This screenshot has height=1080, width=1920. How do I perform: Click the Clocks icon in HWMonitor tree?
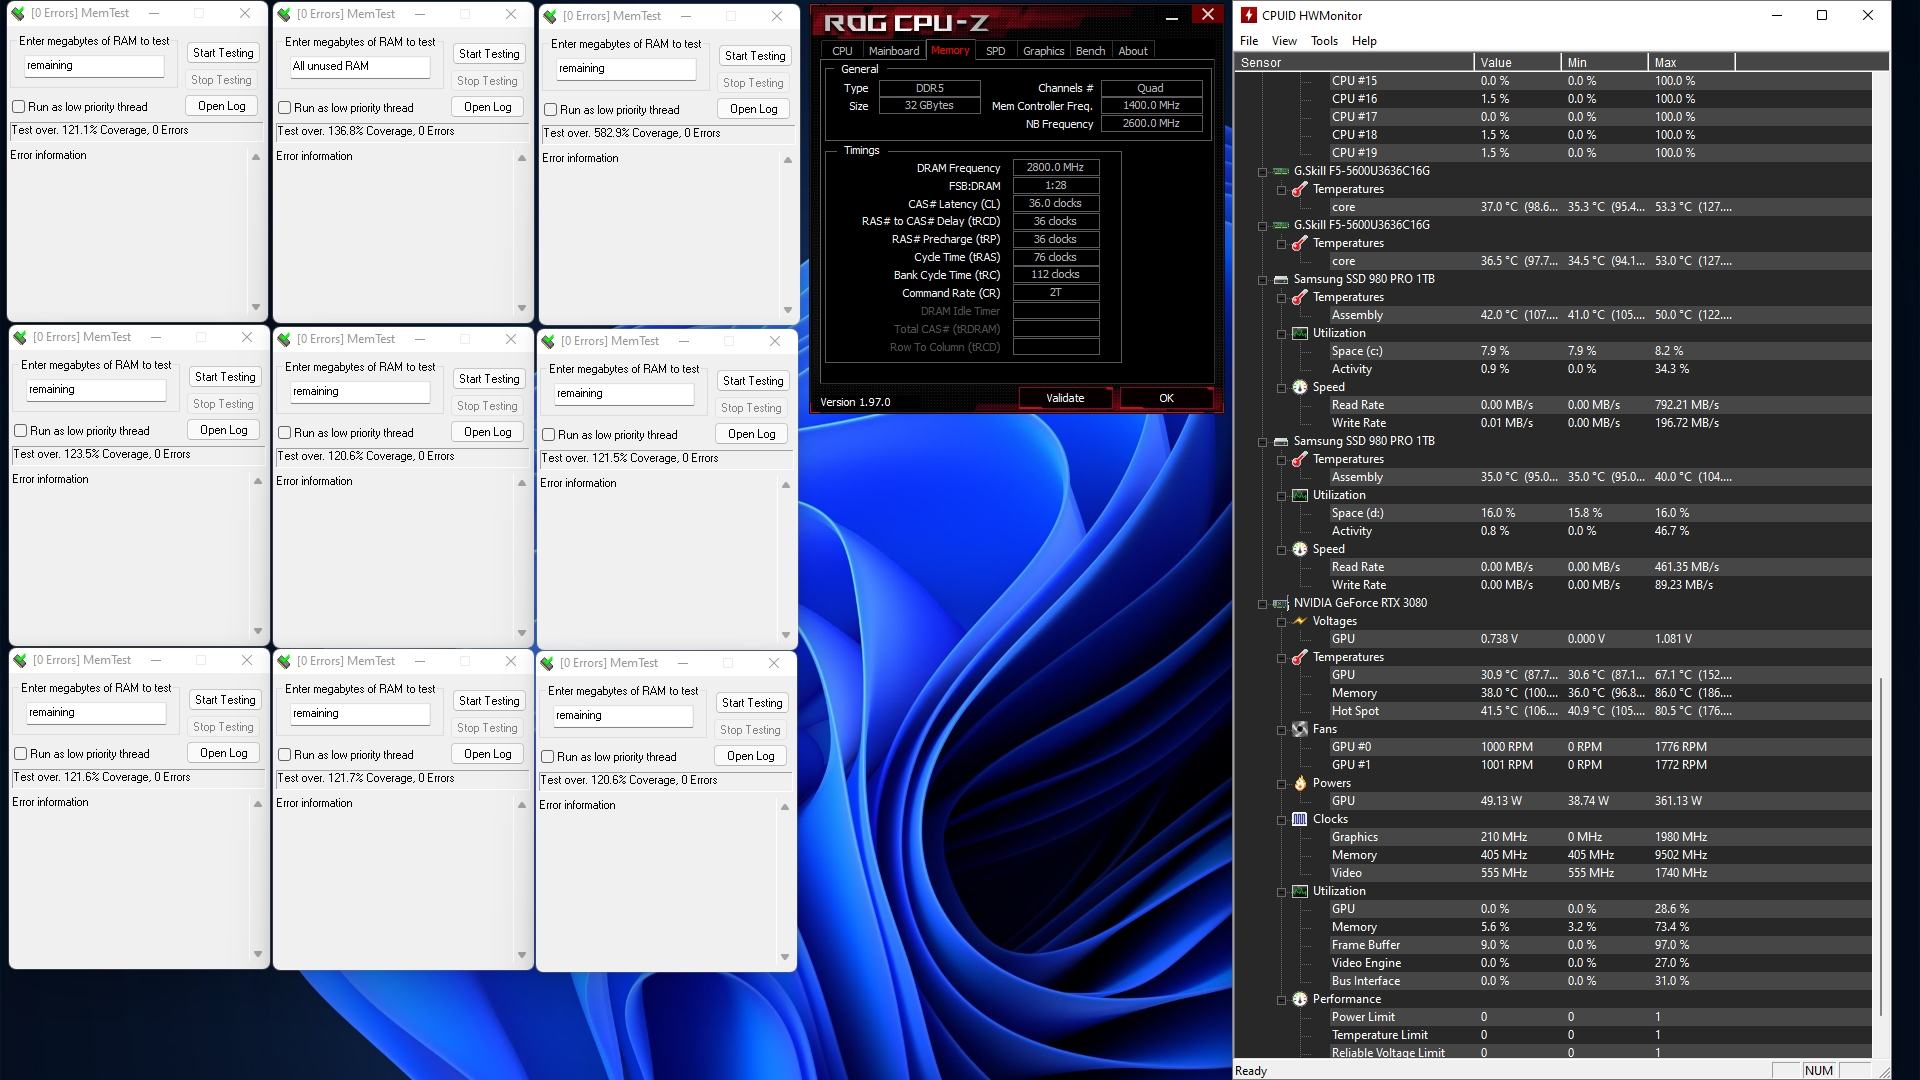coord(1299,819)
